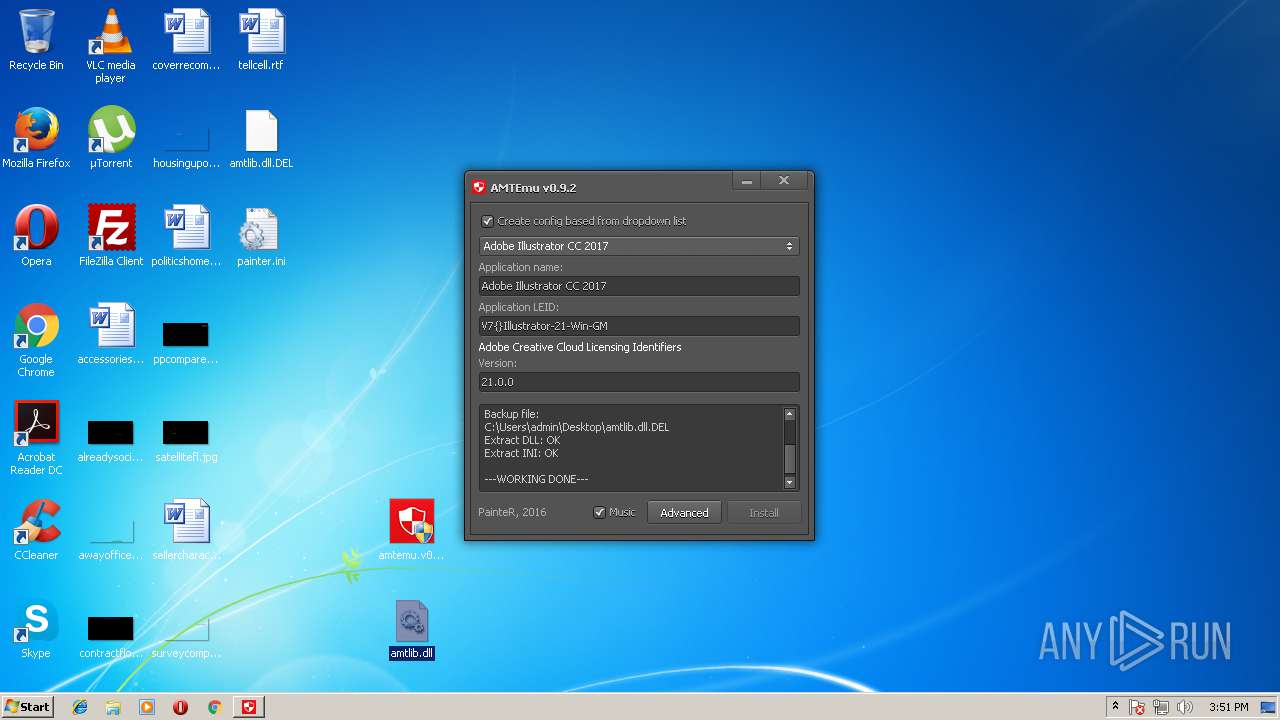Launch the Skype desktop shortcut
Screen dimensions: 1280x720
coord(36,628)
